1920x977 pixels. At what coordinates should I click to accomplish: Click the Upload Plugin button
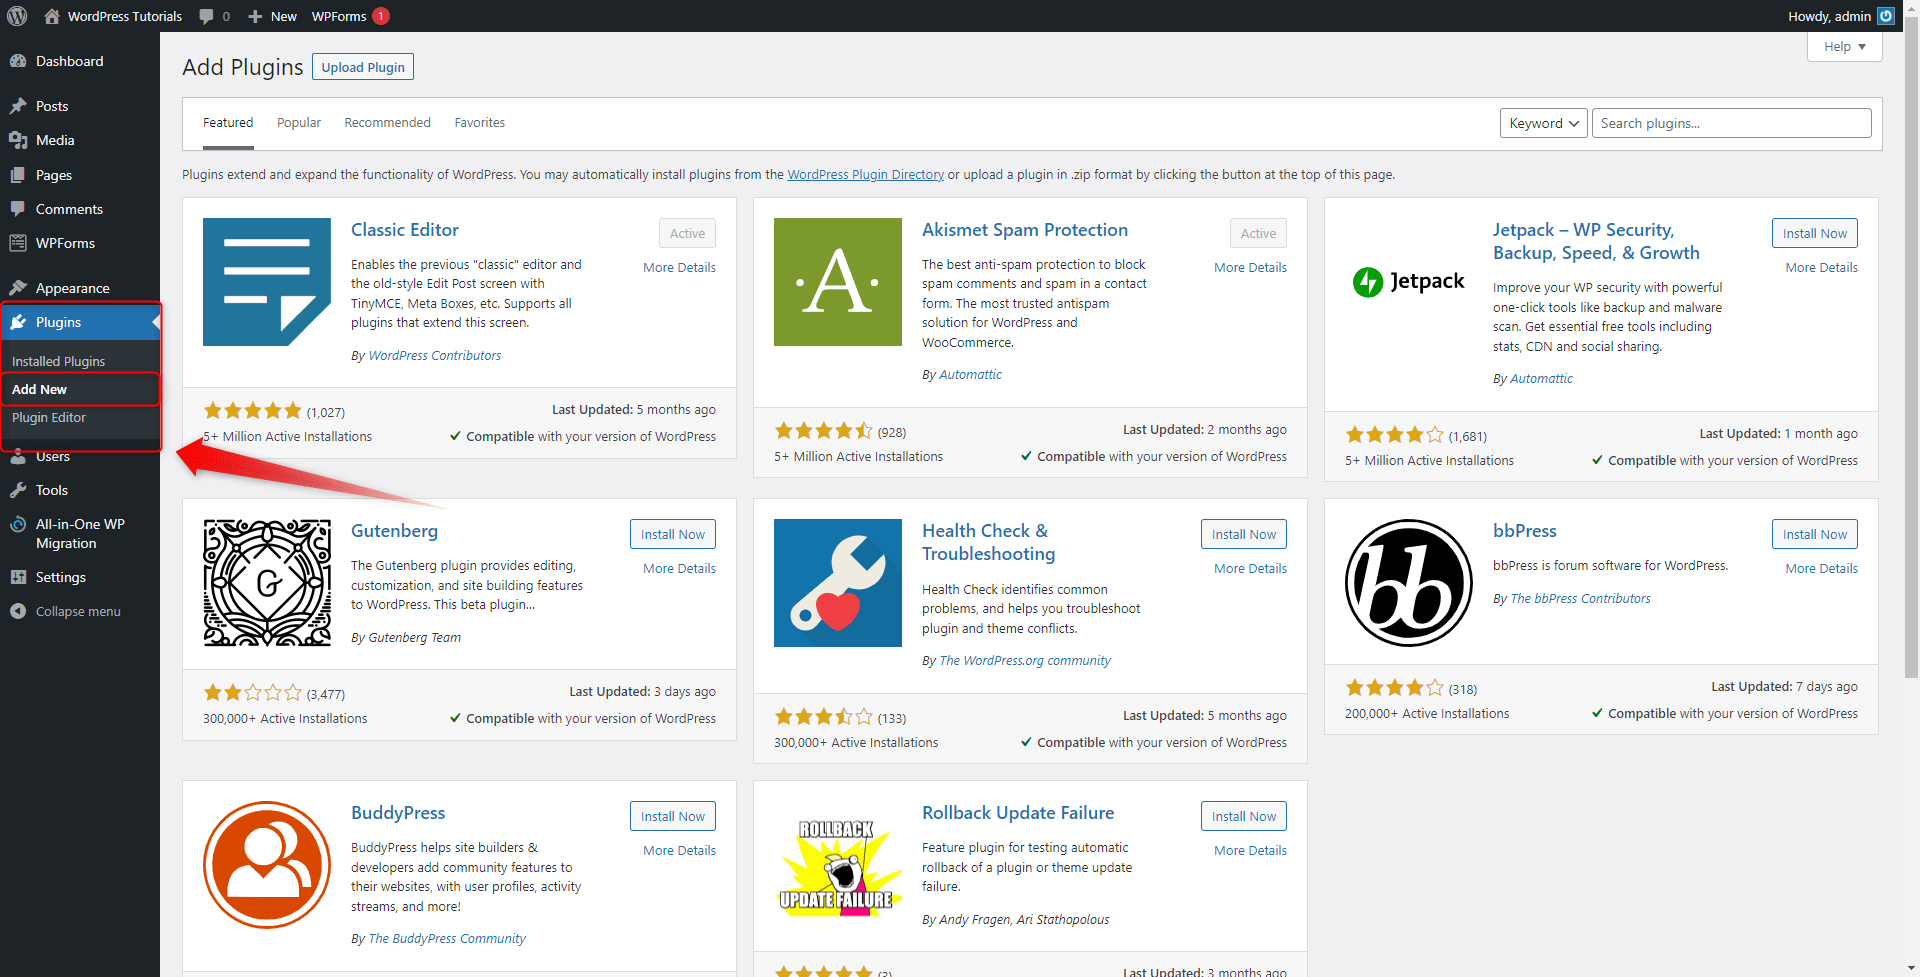[x=363, y=67]
